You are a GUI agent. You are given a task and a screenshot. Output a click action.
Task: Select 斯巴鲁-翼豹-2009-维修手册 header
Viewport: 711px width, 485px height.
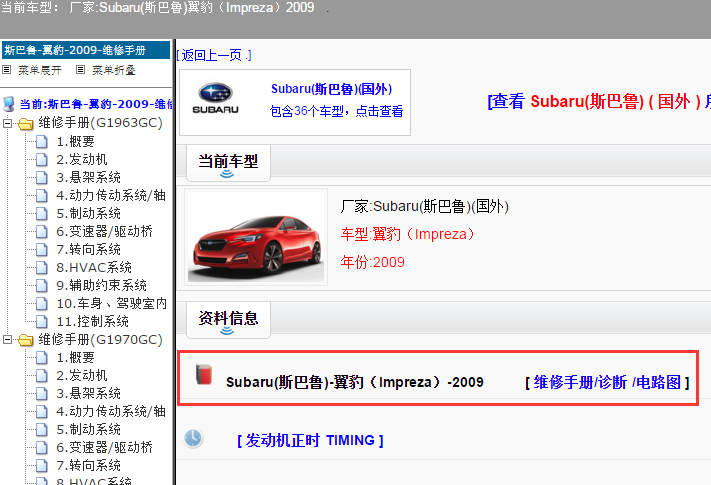tap(86, 50)
